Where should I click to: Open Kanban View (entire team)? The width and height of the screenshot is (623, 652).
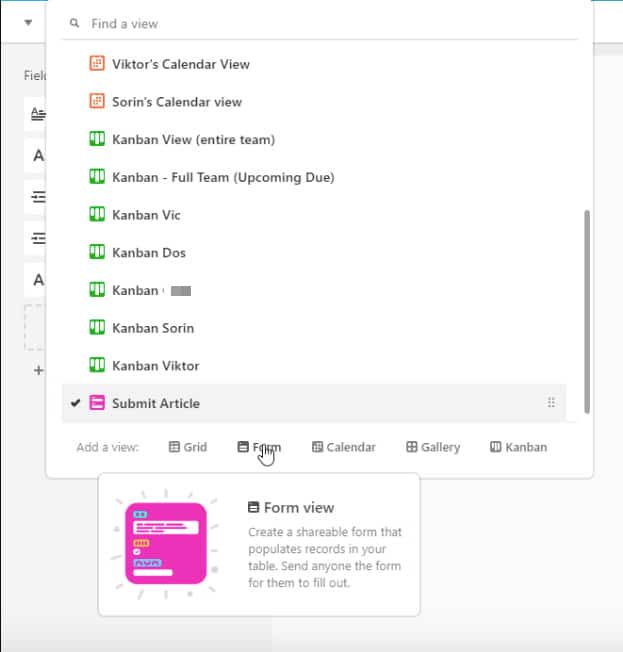point(193,140)
